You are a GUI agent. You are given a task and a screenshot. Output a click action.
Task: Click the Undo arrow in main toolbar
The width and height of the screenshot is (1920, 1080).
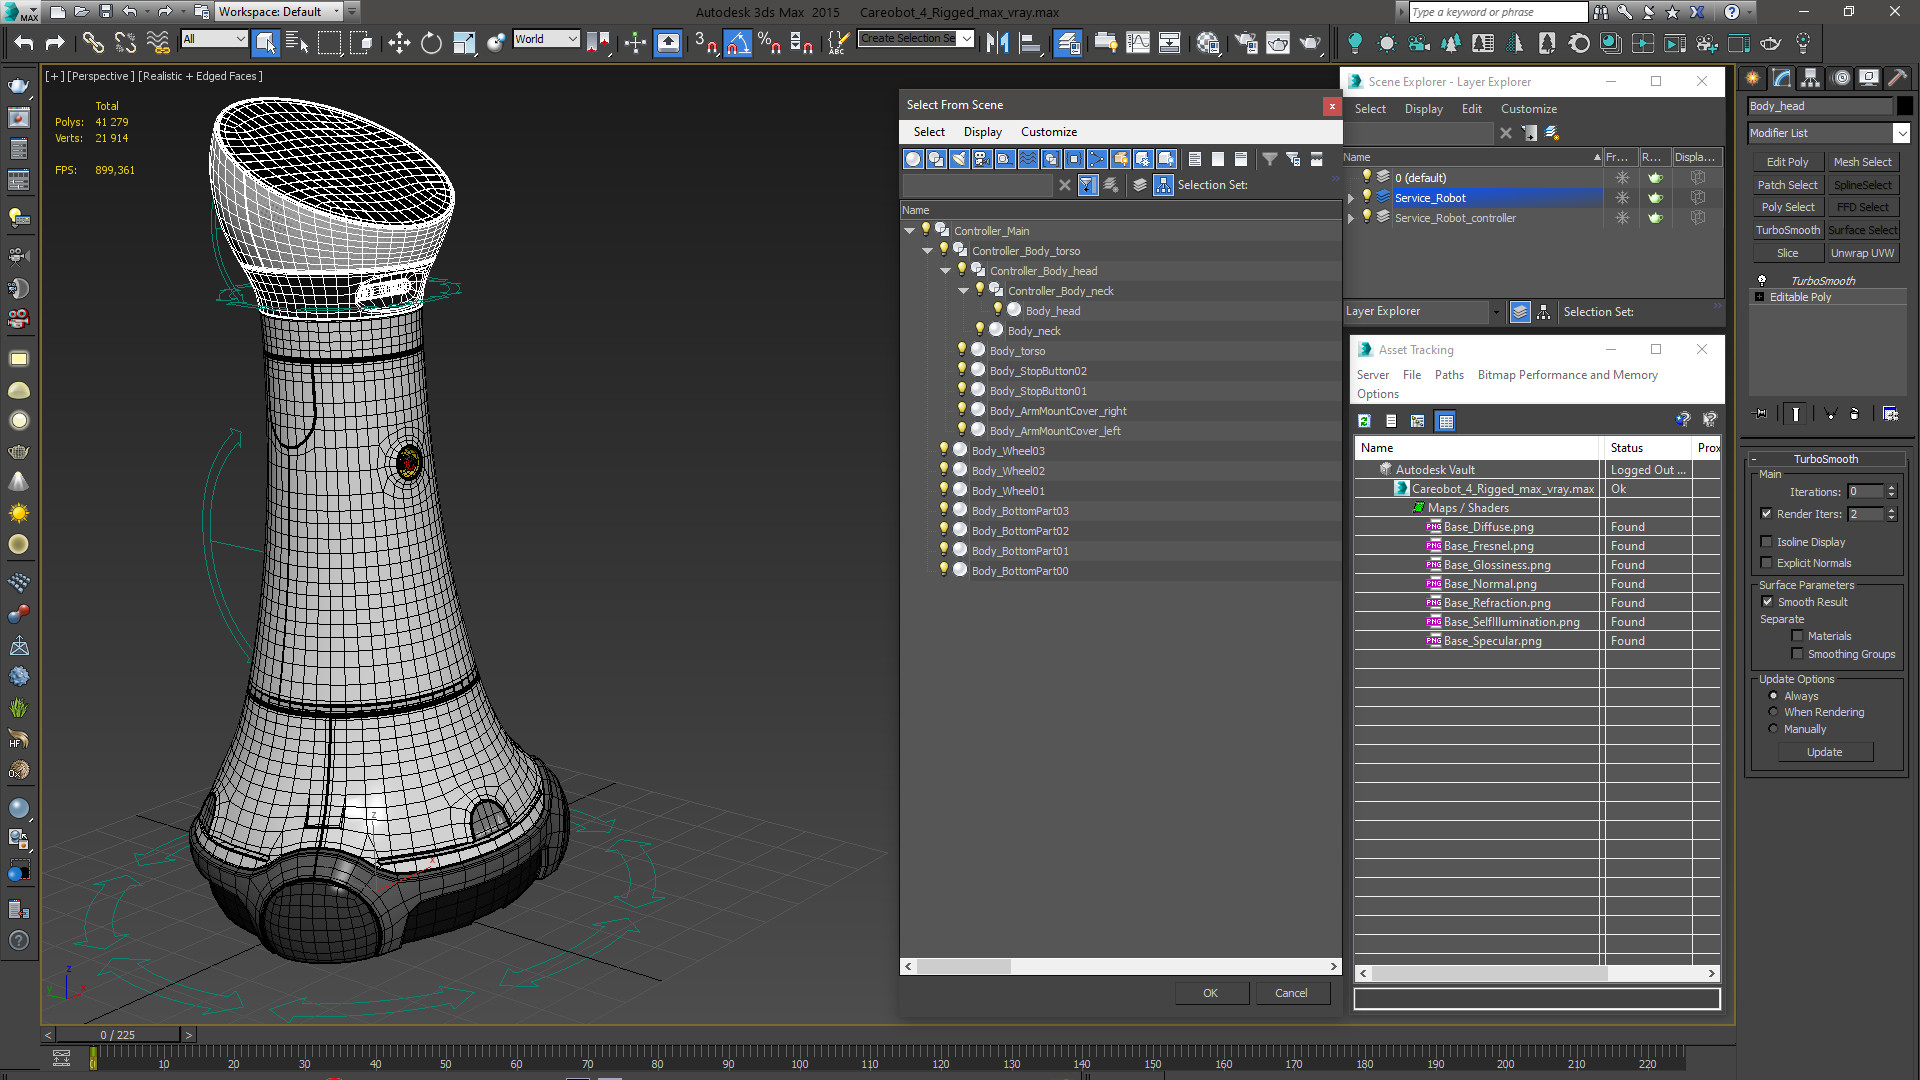tap(23, 42)
